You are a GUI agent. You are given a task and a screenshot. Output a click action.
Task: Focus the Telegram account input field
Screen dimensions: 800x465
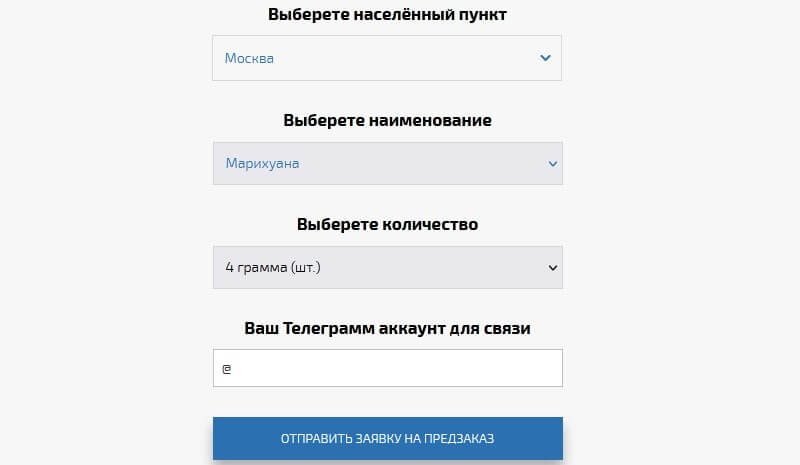click(387, 368)
